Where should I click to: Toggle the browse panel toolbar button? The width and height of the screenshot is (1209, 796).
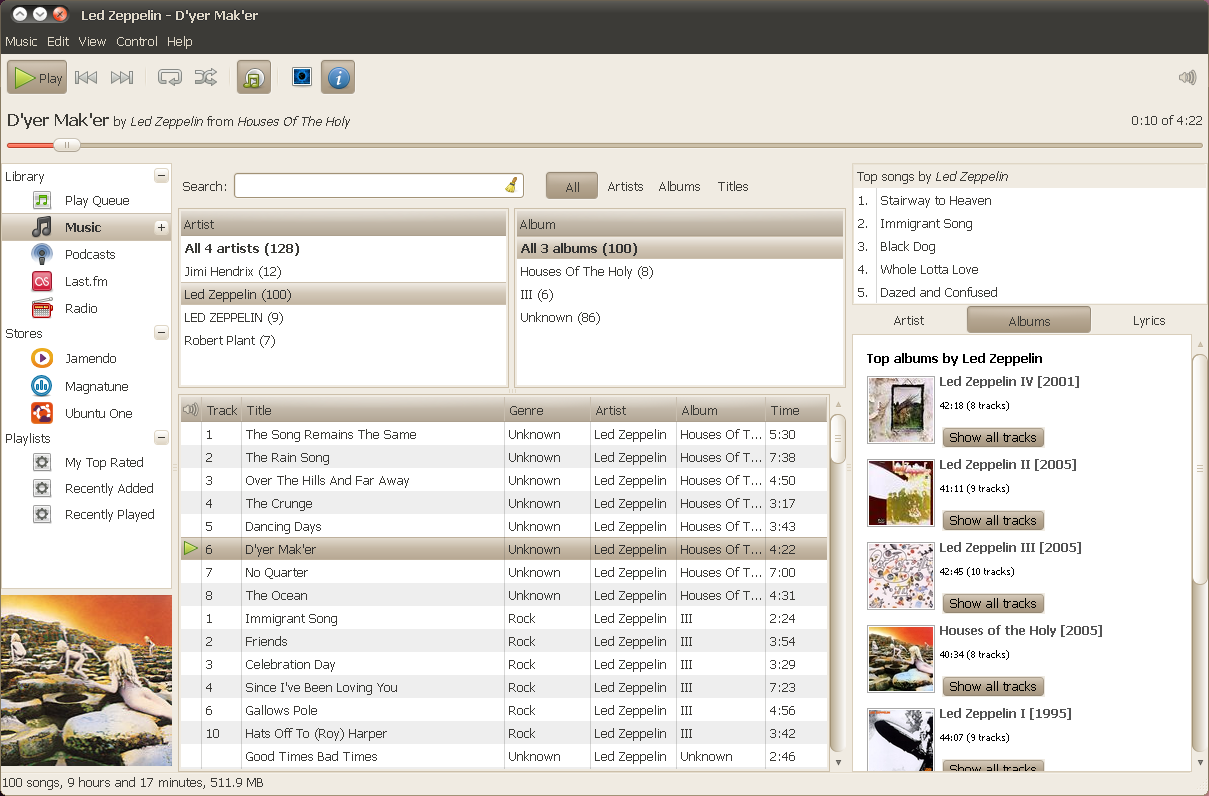coord(254,77)
